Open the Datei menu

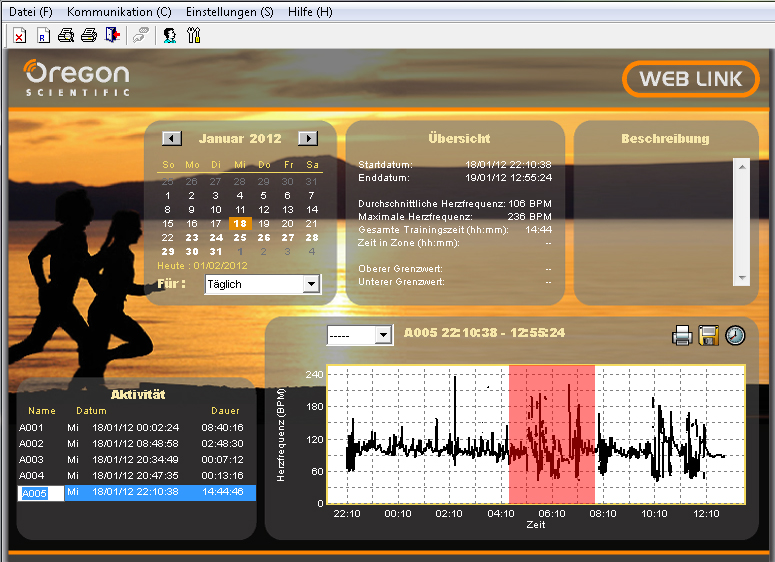tap(31, 12)
